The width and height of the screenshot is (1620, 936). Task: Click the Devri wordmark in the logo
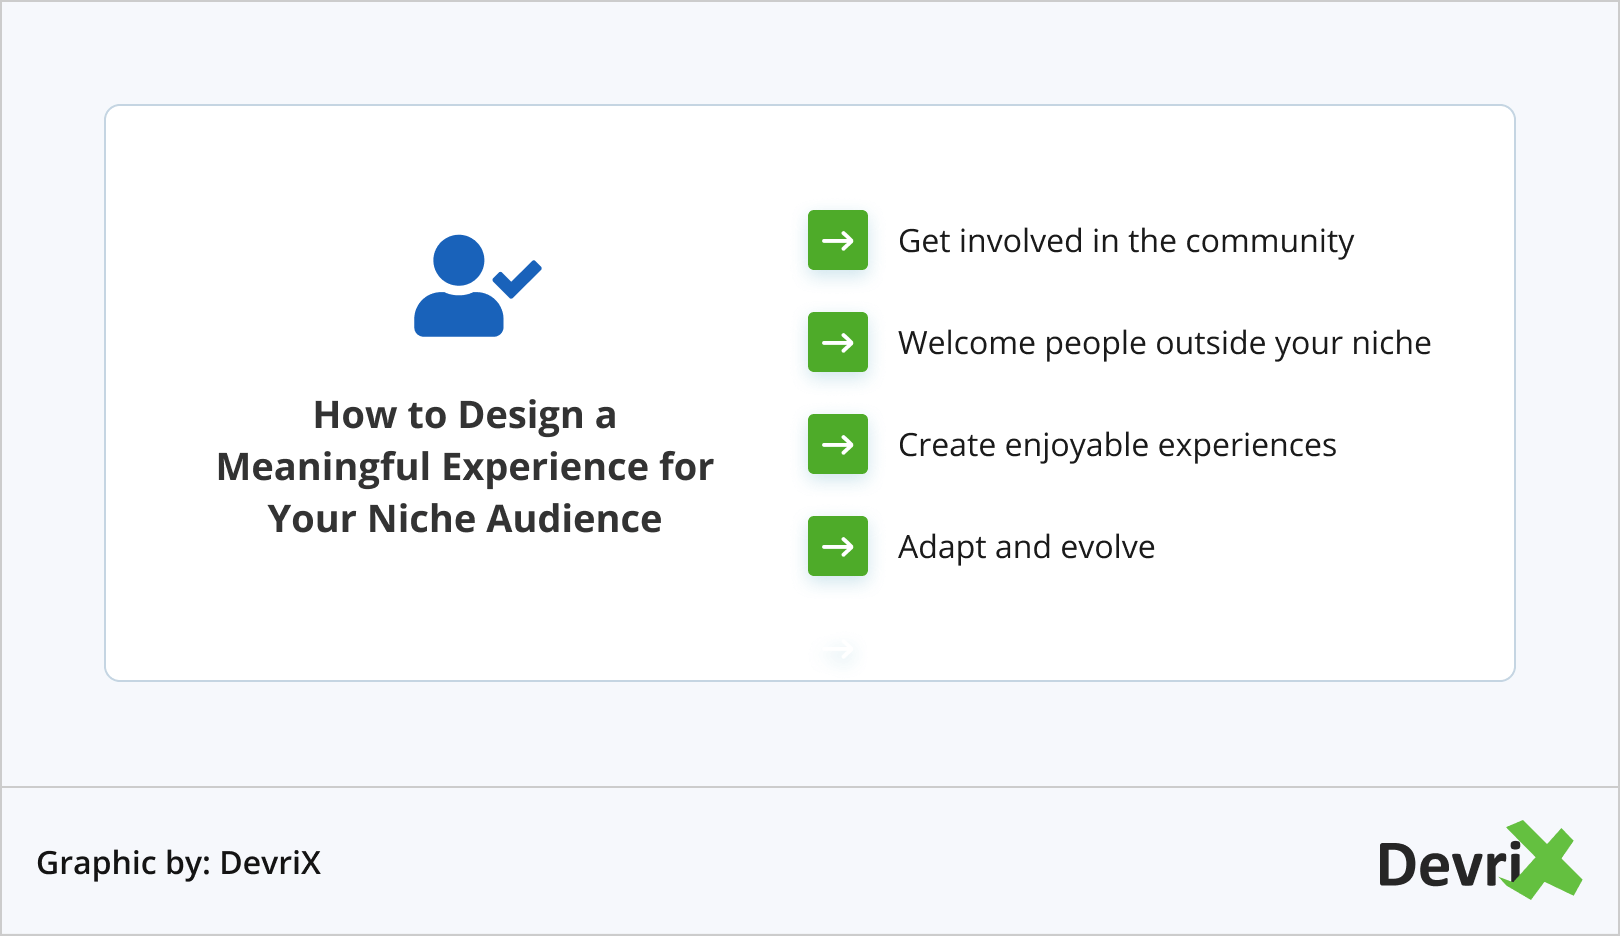click(1448, 865)
